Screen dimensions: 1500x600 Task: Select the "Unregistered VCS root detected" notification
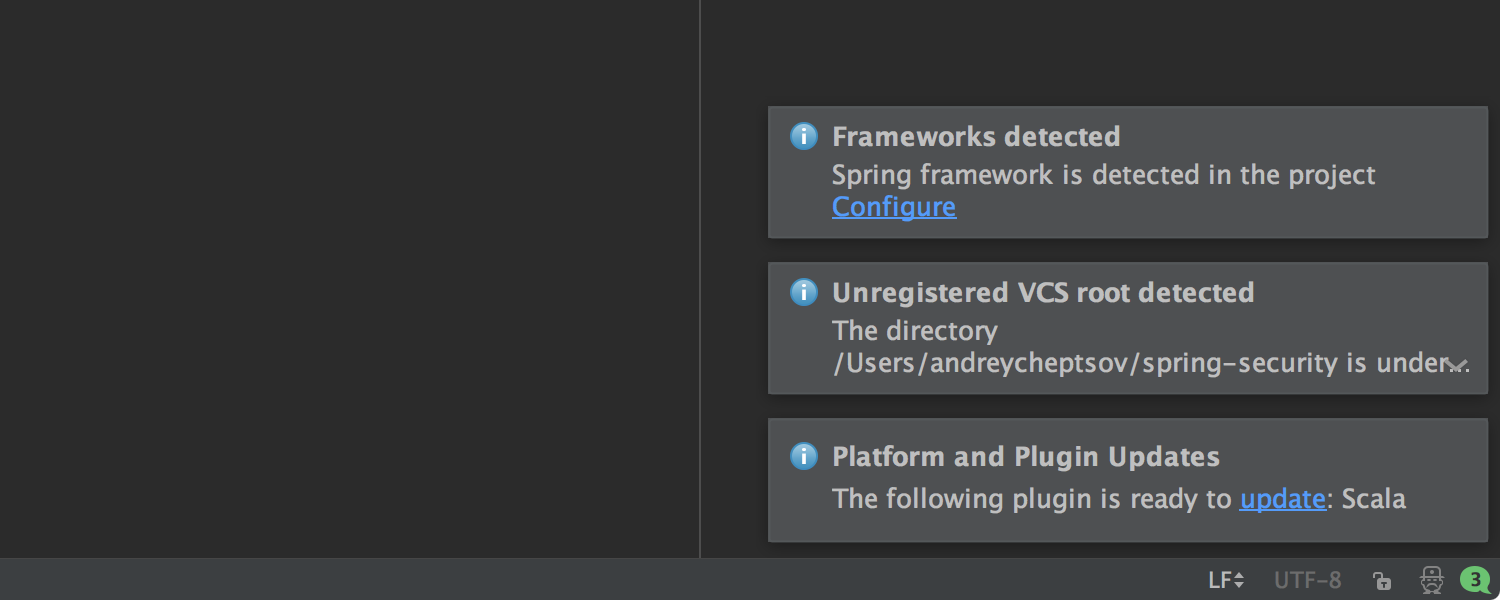pyautogui.click(x=1128, y=328)
